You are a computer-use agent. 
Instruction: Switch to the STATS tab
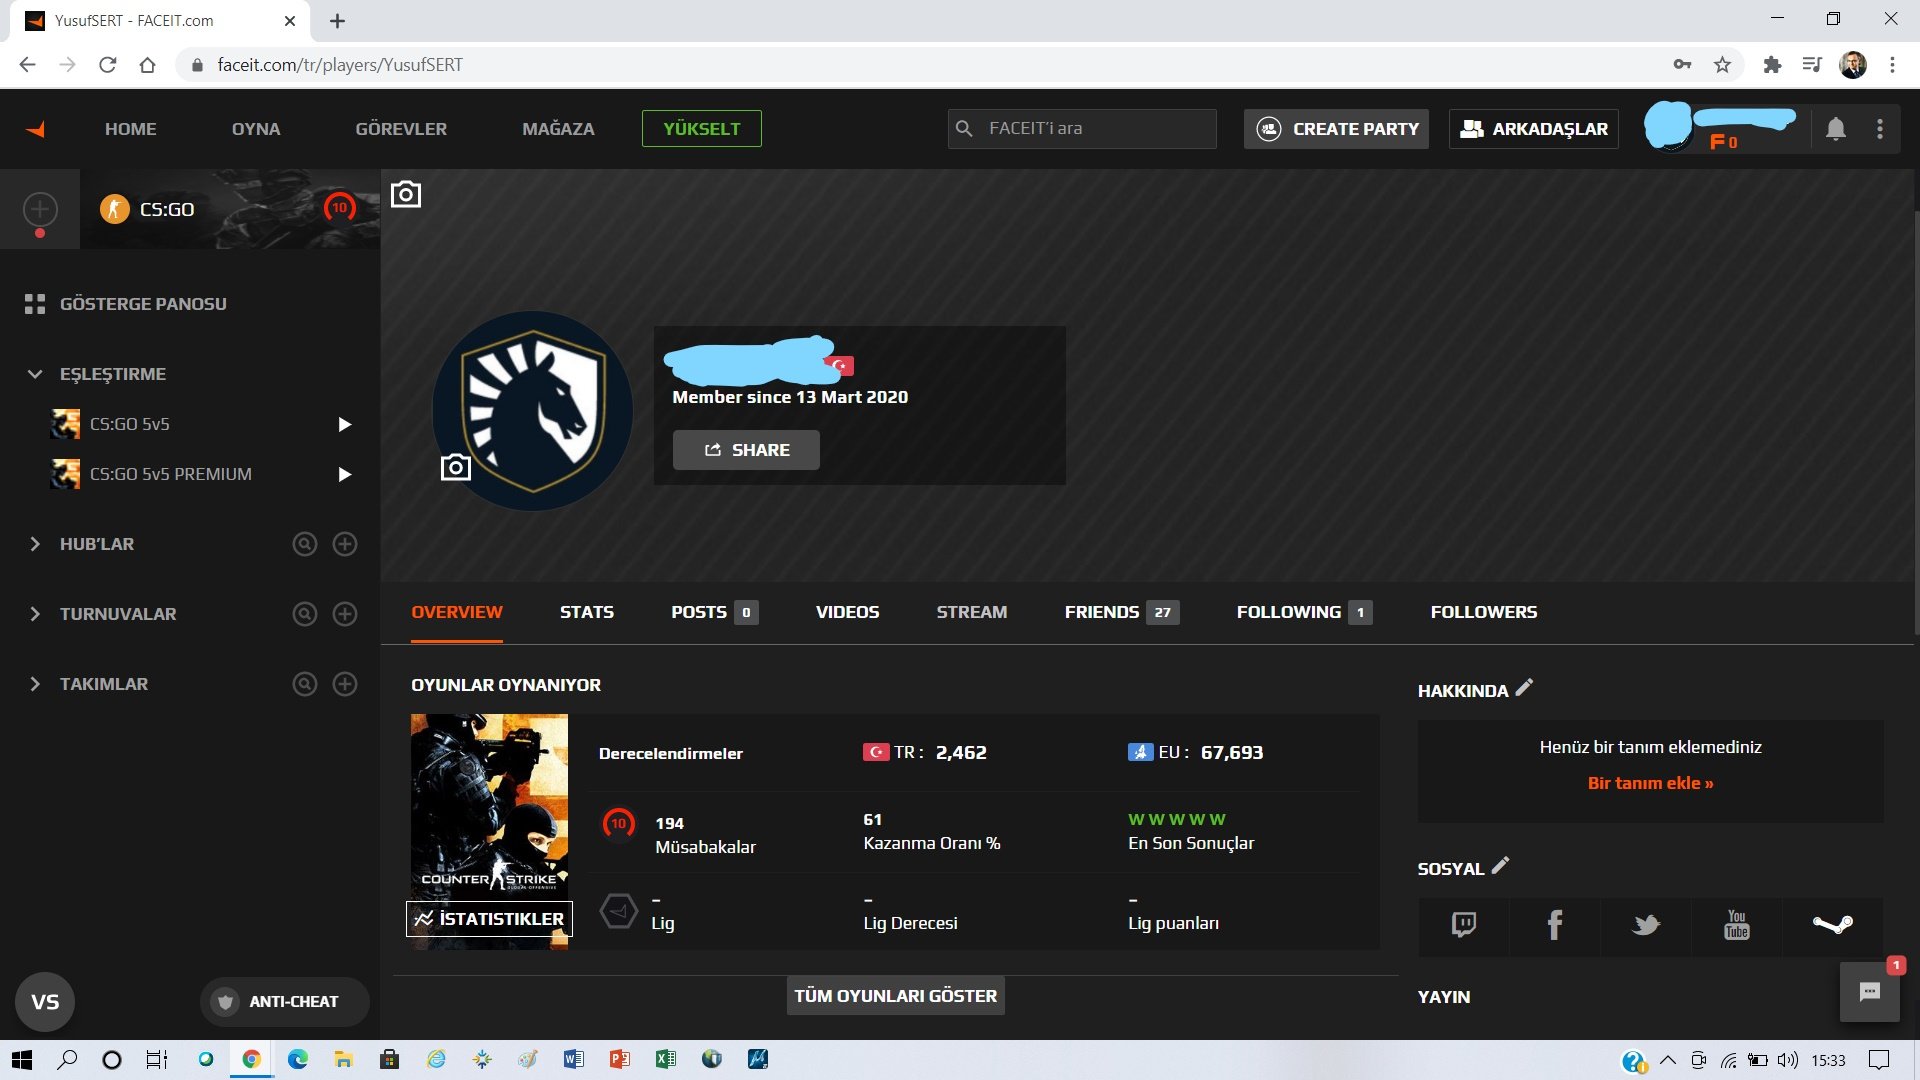tap(587, 612)
